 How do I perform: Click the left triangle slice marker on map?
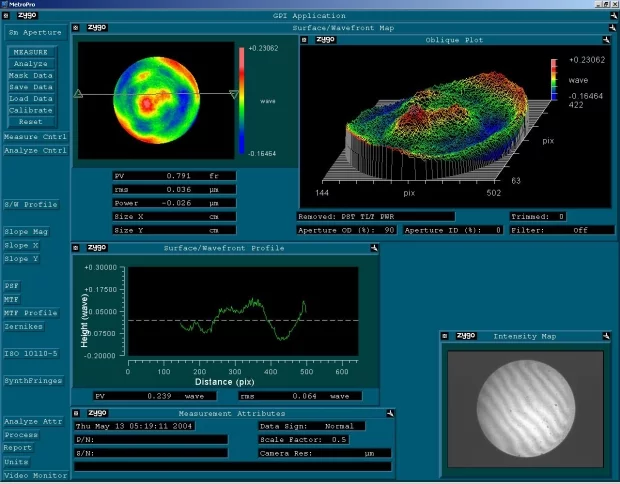click(x=79, y=94)
